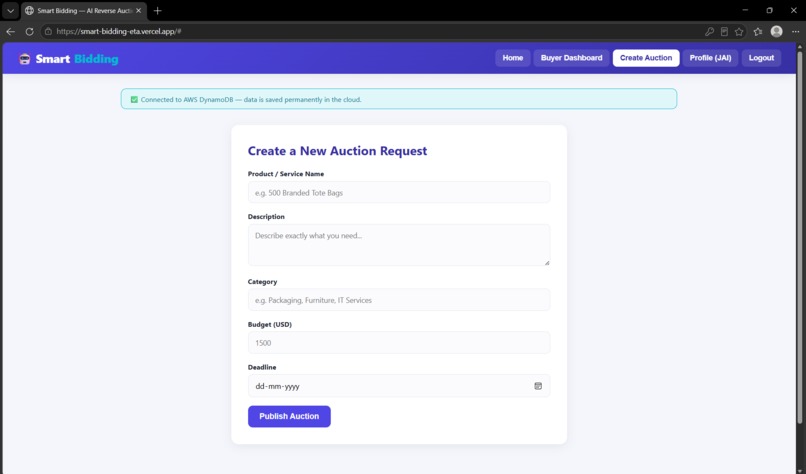
Task: Click the browser address bar URL
Action: (119, 31)
